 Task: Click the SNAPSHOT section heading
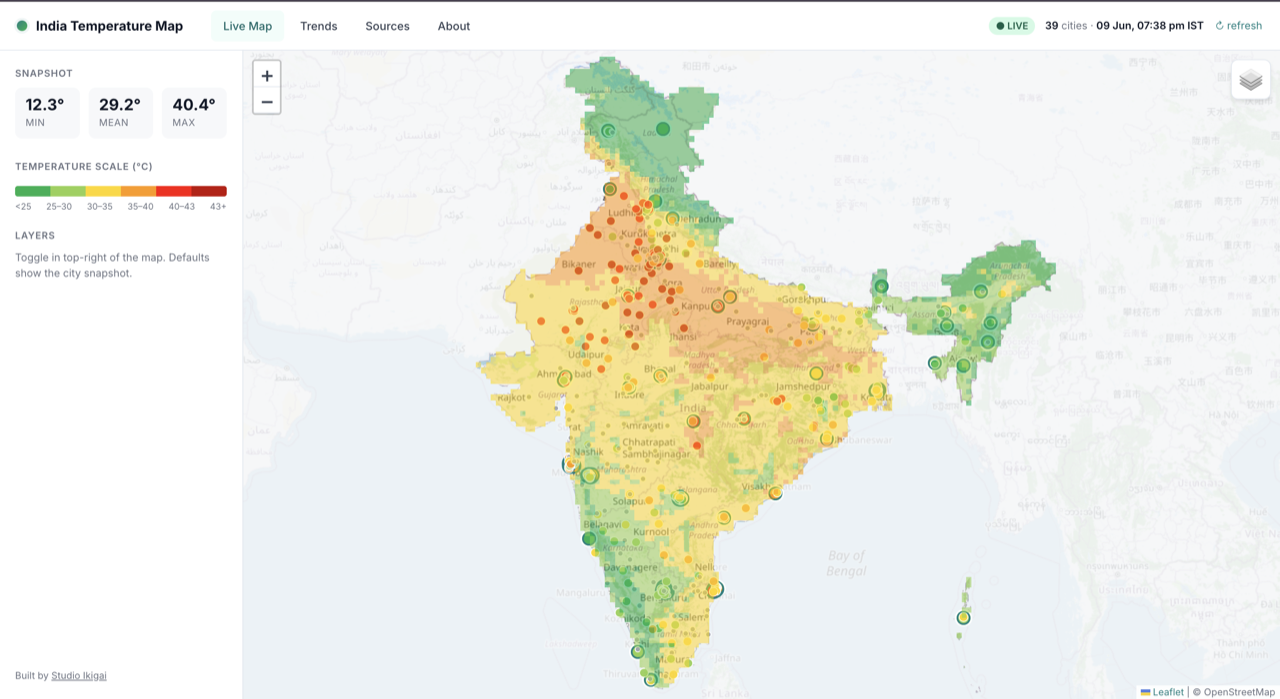44,73
